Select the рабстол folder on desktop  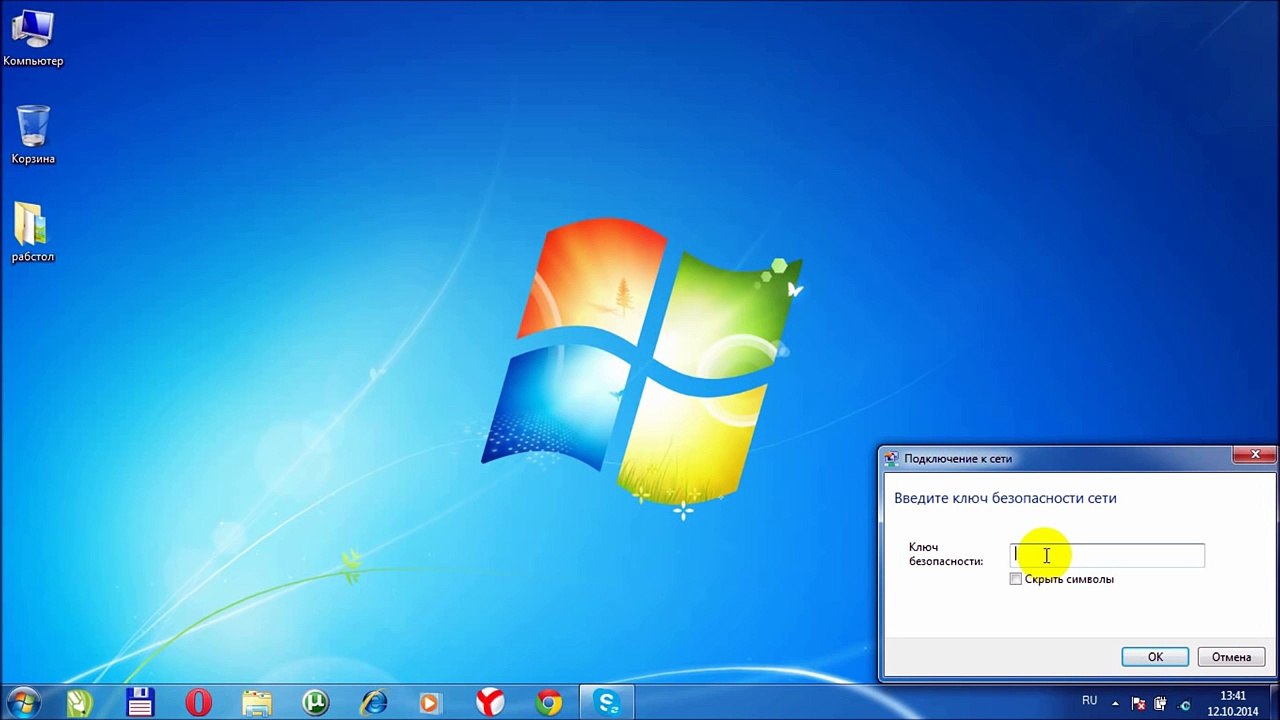point(33,233)
